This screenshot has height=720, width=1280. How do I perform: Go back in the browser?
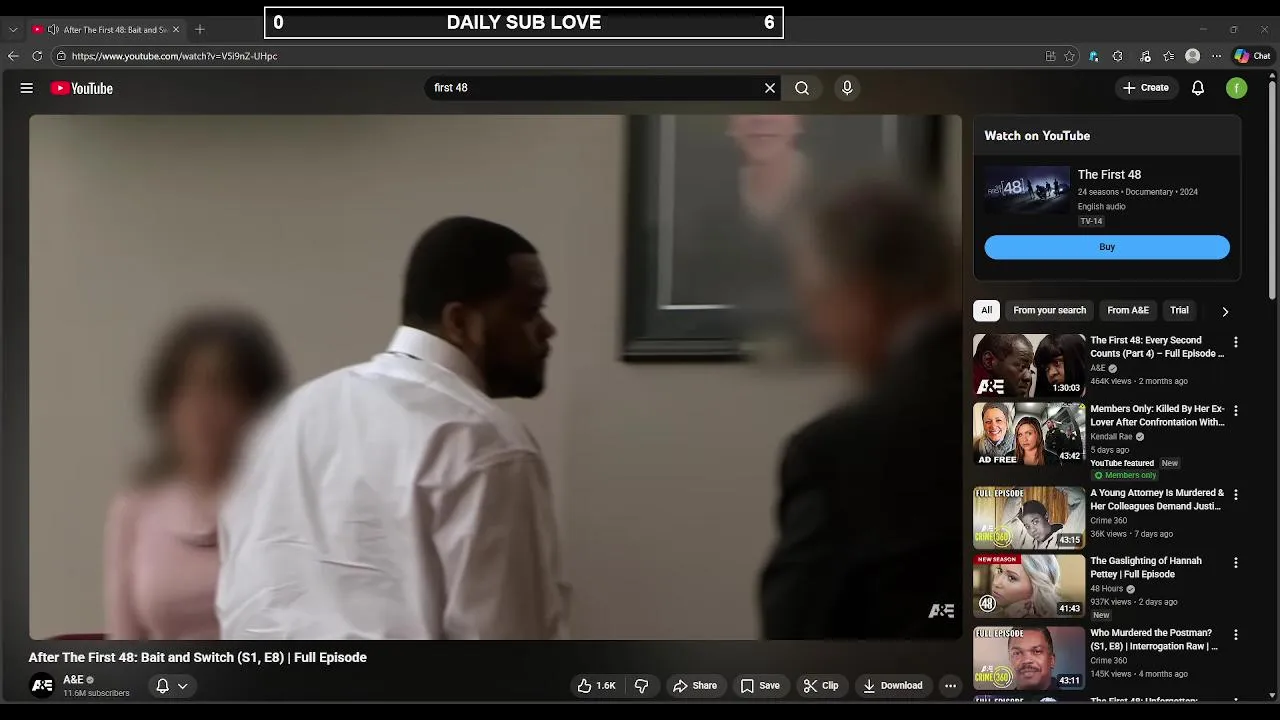click(13, 56)
